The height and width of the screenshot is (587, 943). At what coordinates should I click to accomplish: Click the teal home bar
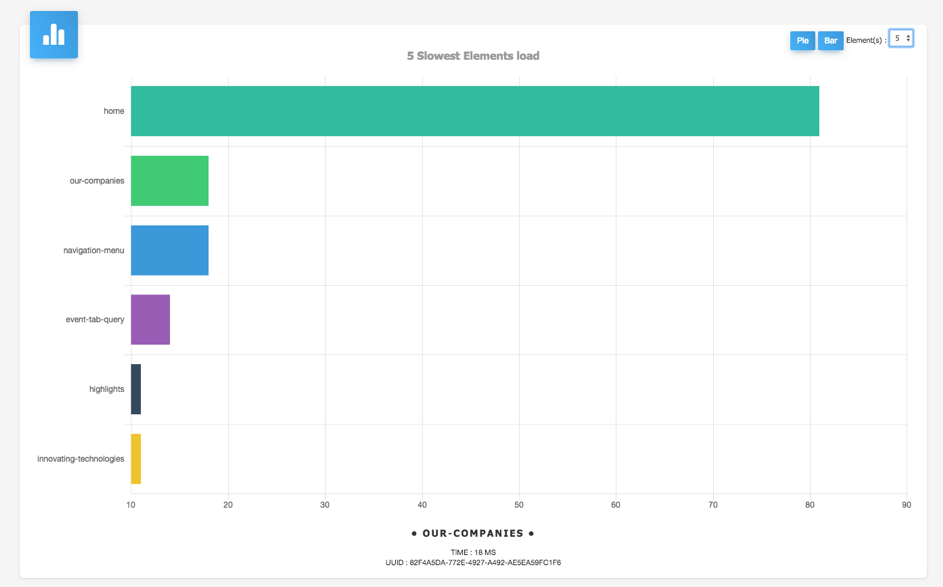pos(474,111)
